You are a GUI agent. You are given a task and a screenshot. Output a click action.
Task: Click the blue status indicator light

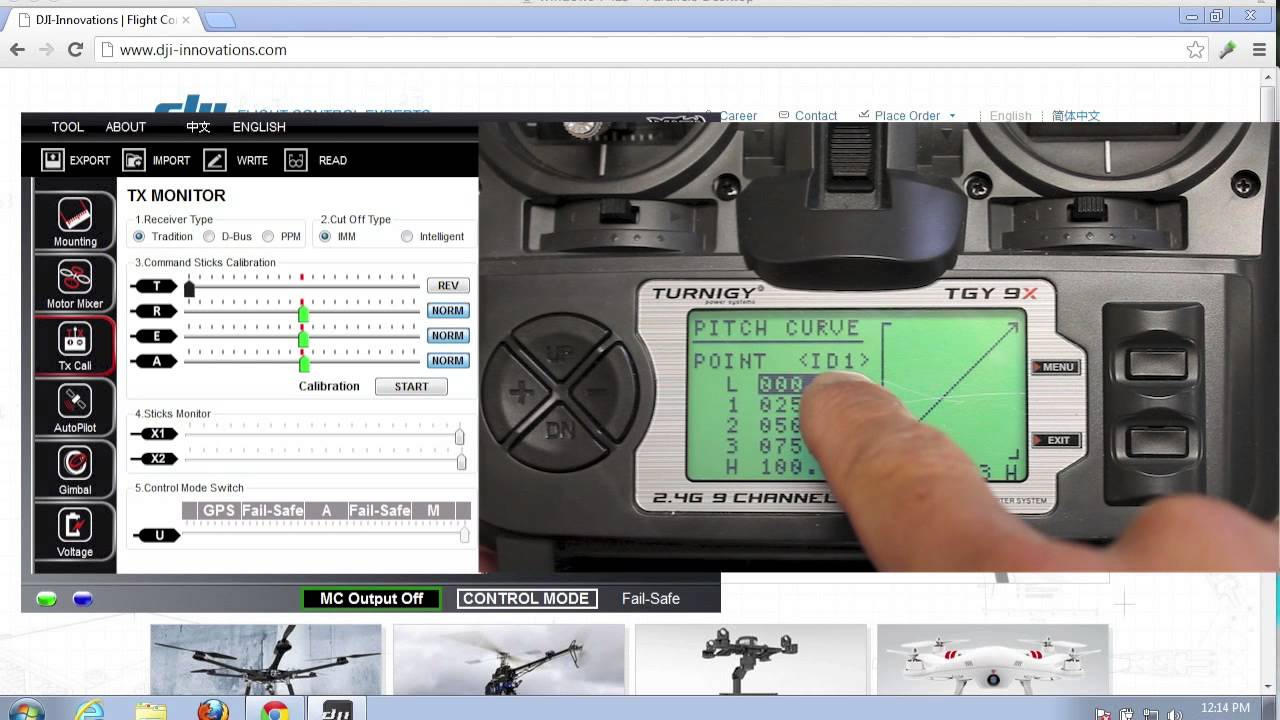pos(83,599)
